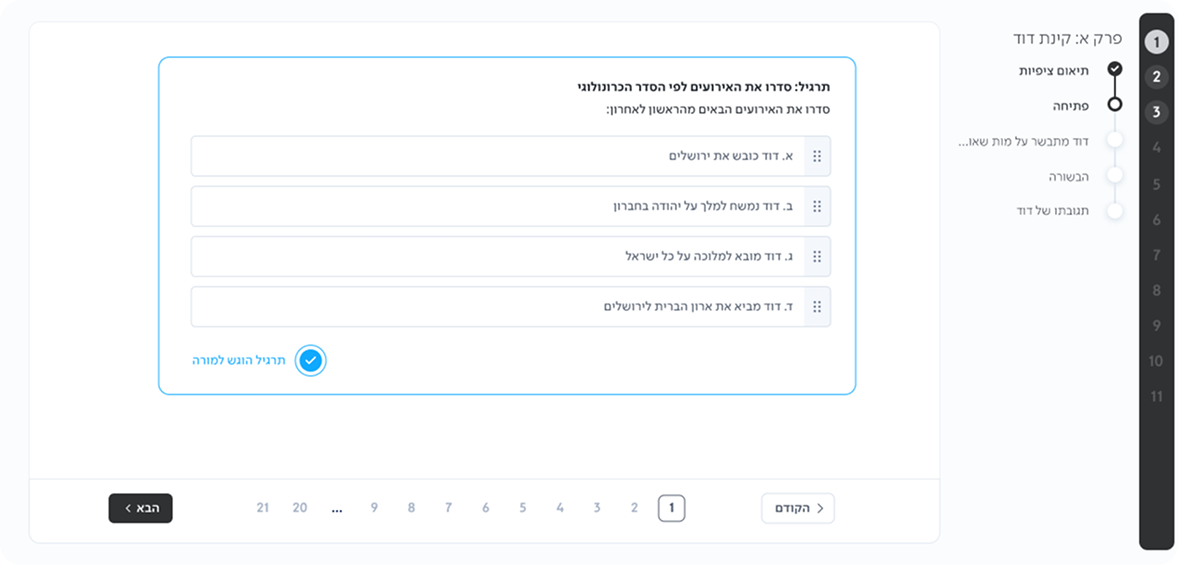The height and width of the screenshot is (565, 1178).
Task: Open step תגובתו של דוד
Action: 1053,211
